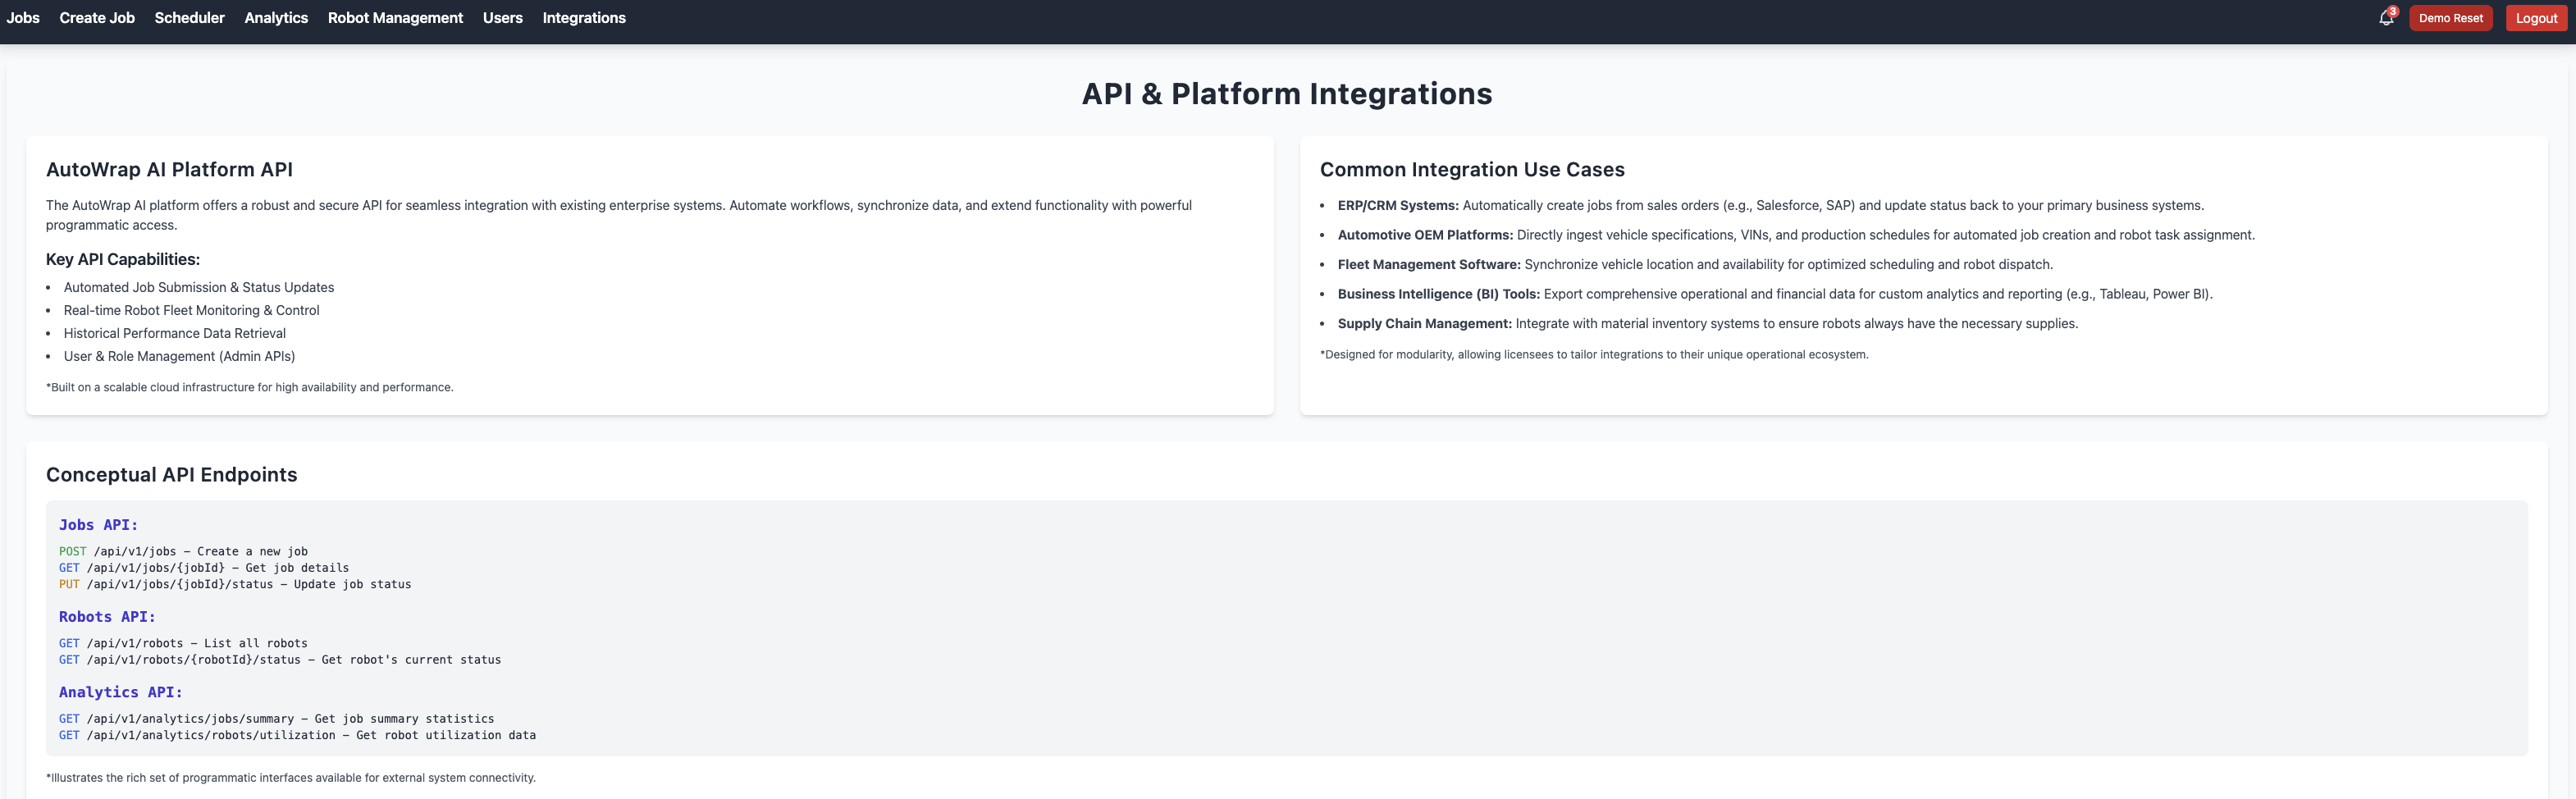Click 'Supply Chain Management:' bullet label
The height and width of the screenshot is (799, 2576).
(x=1425, y=323)
